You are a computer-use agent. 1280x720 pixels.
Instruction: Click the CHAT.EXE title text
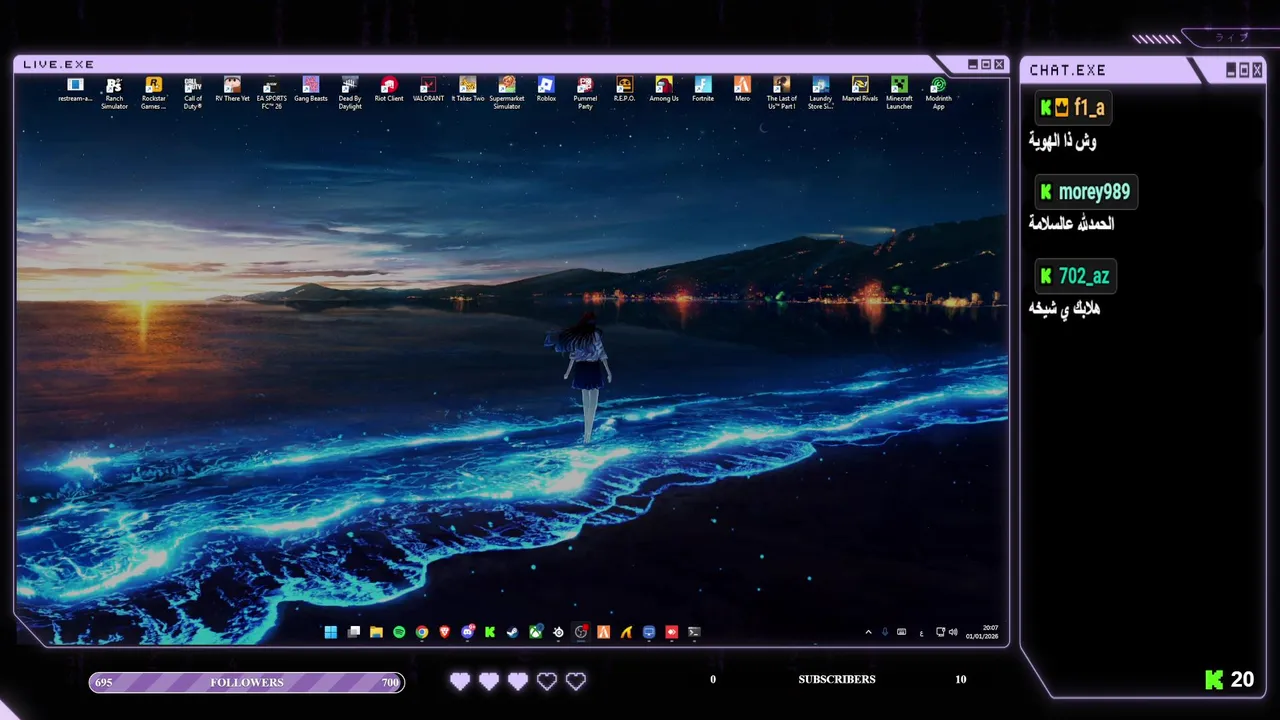point(1068,70)
